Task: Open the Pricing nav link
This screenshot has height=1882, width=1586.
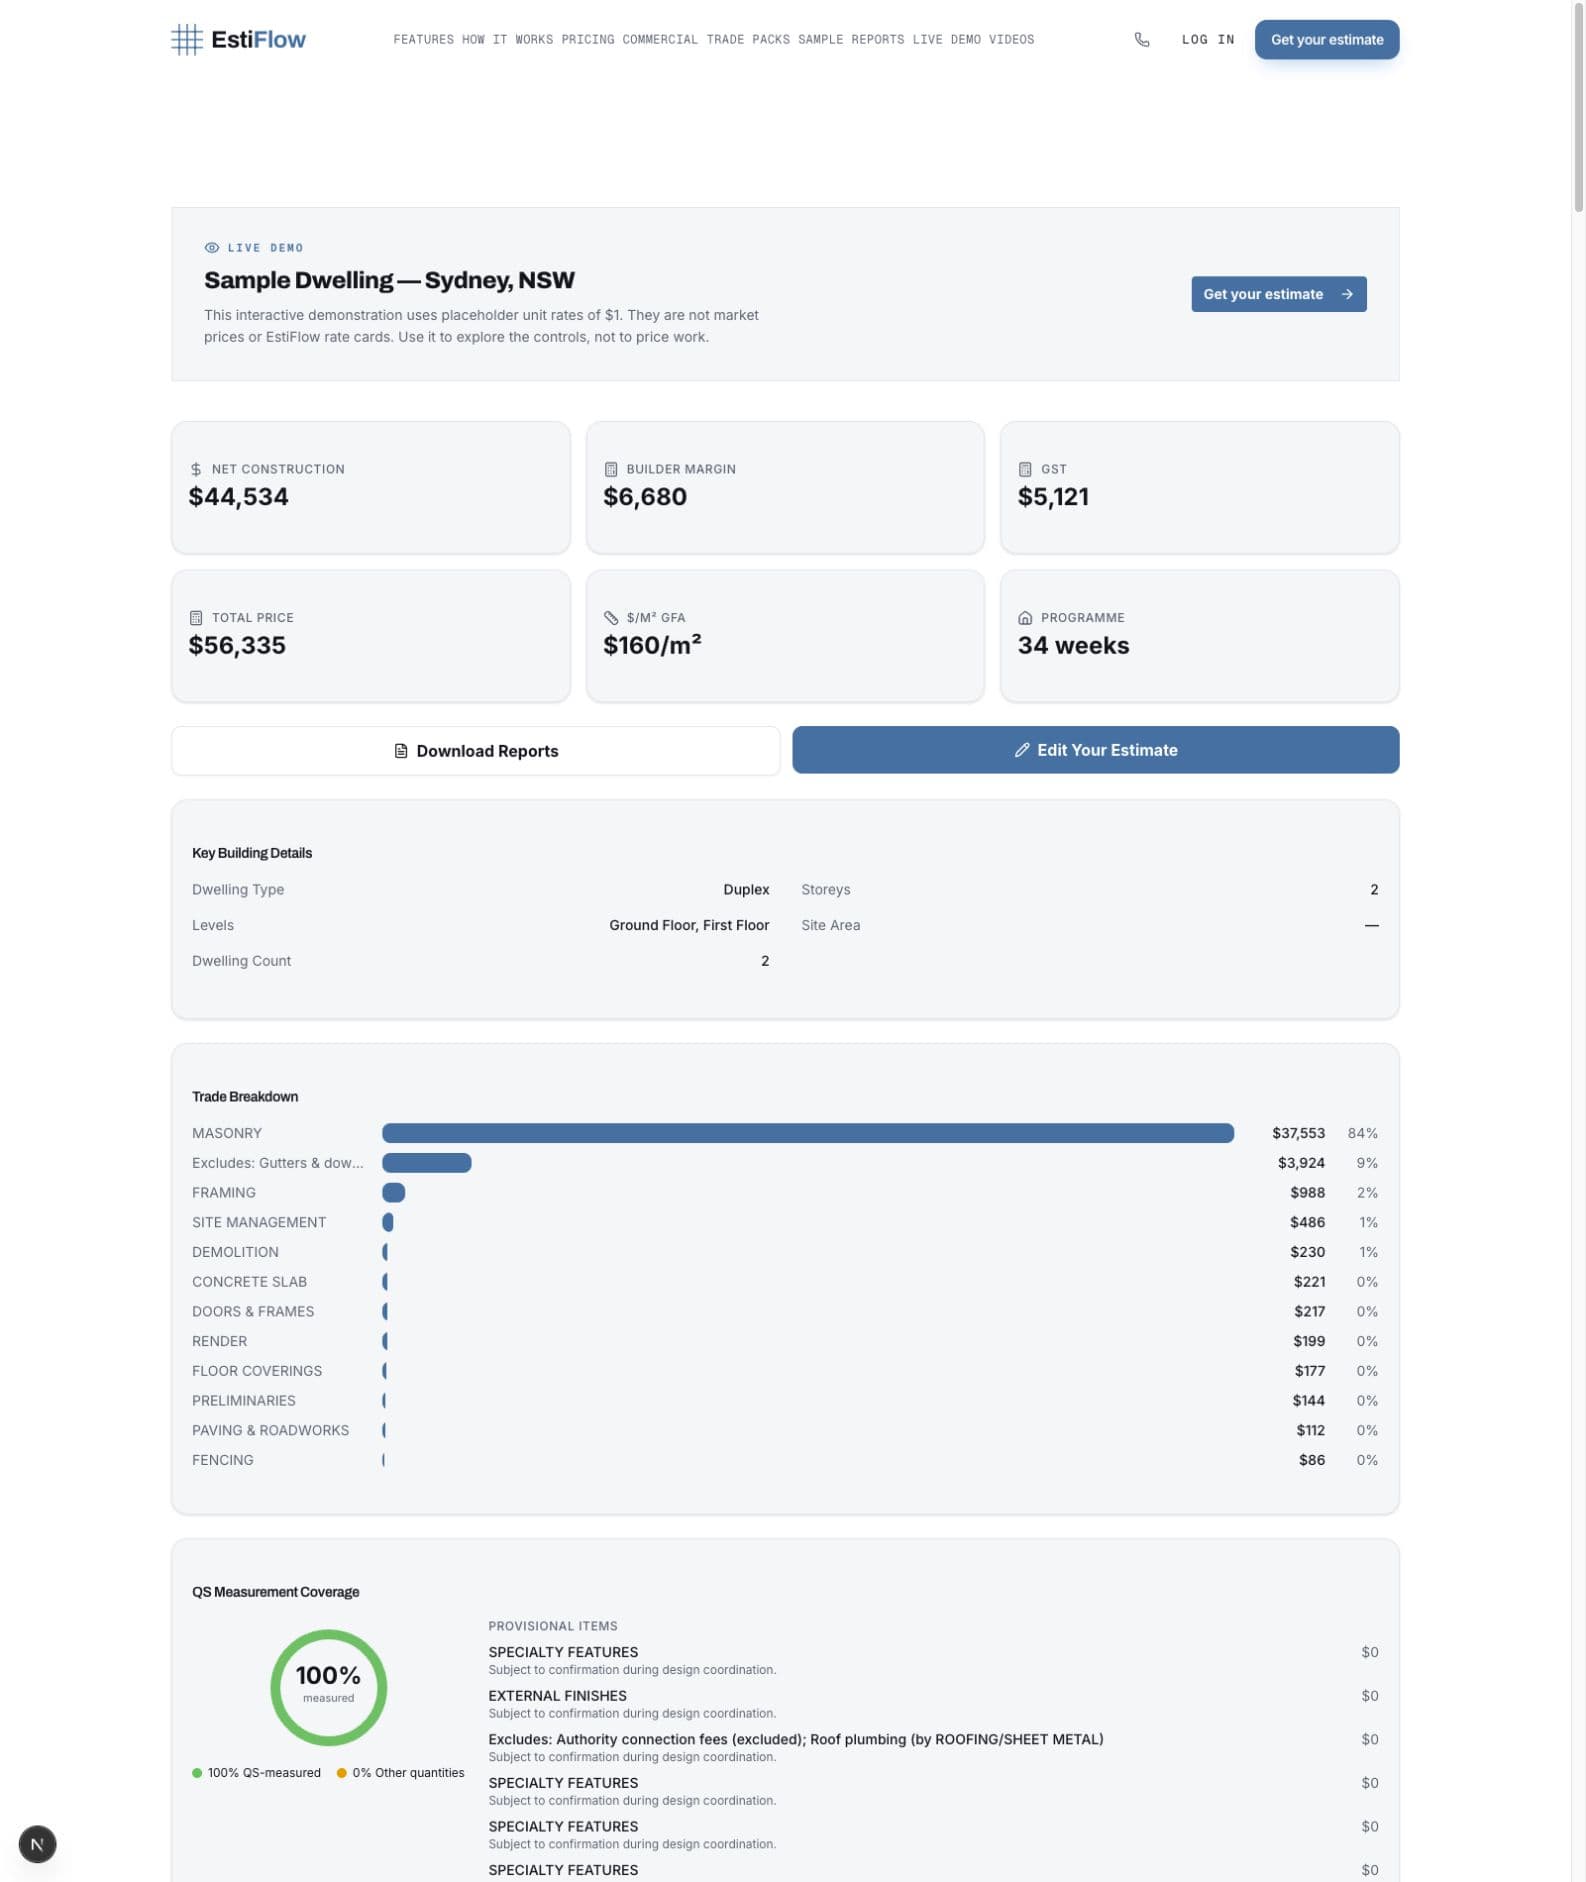Action: pyautogui.click(x=588, y=40)
